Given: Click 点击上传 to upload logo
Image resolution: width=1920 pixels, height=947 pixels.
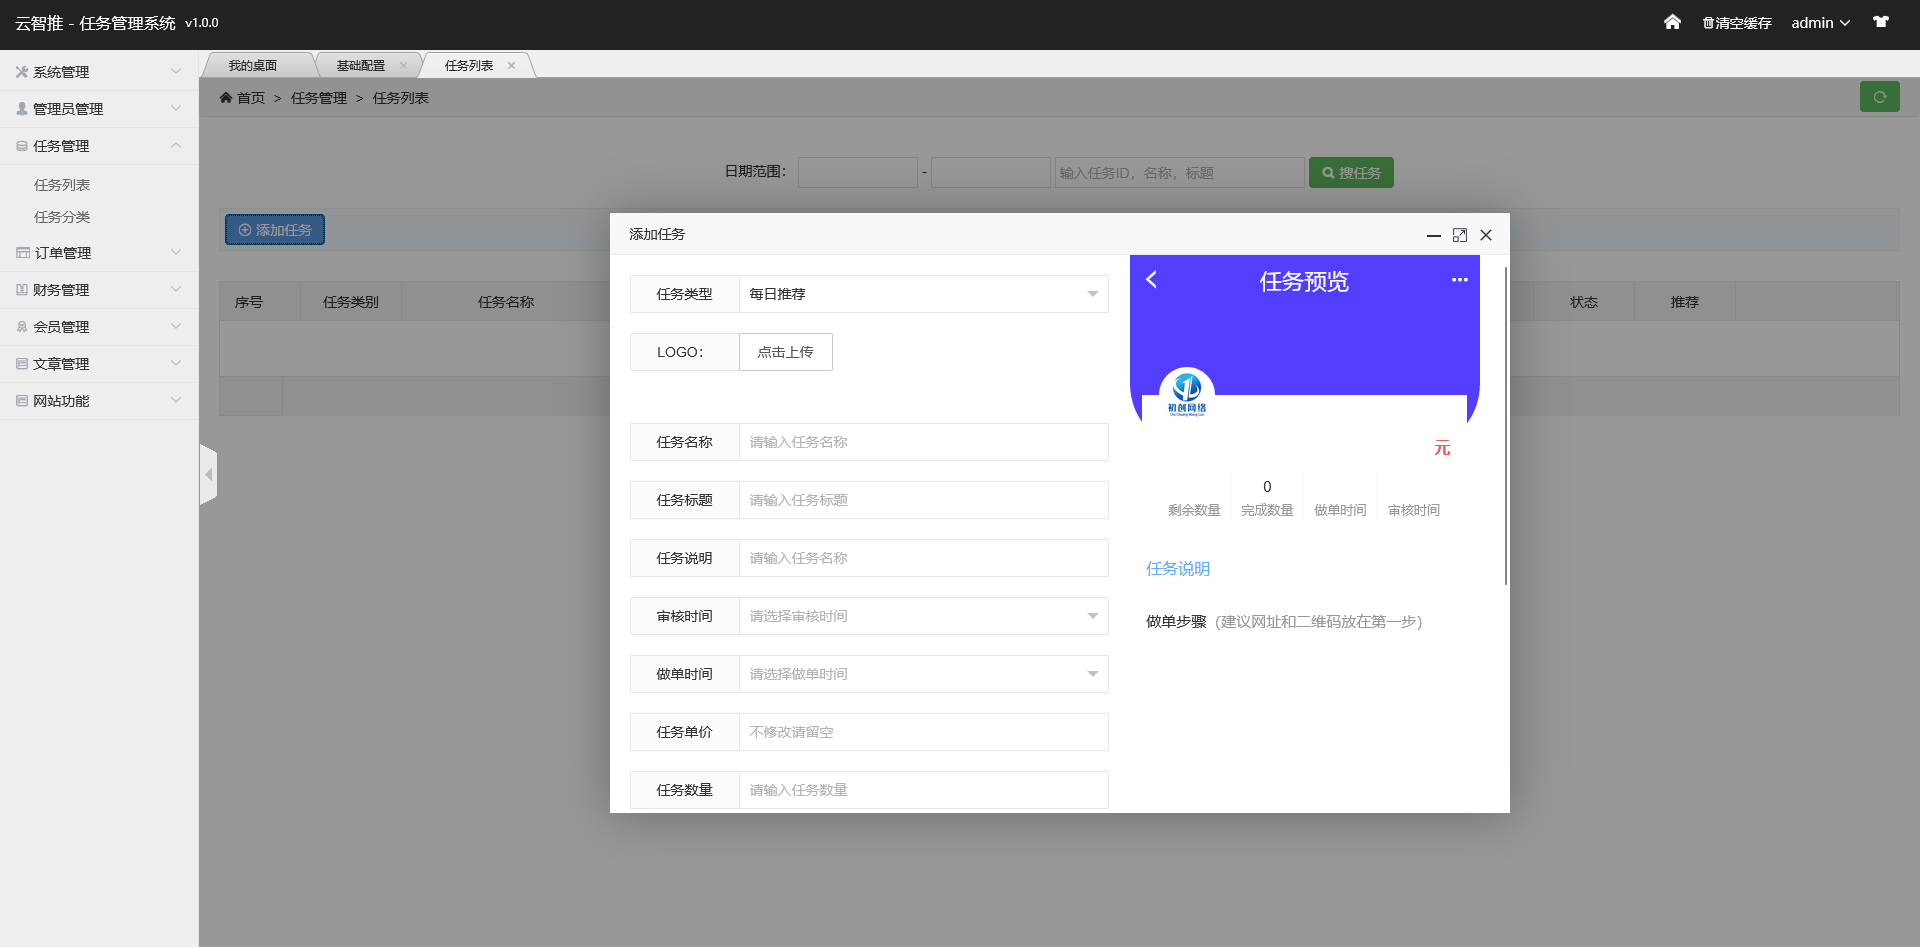Looking at the screenshot, I should [x=785, y=352].
